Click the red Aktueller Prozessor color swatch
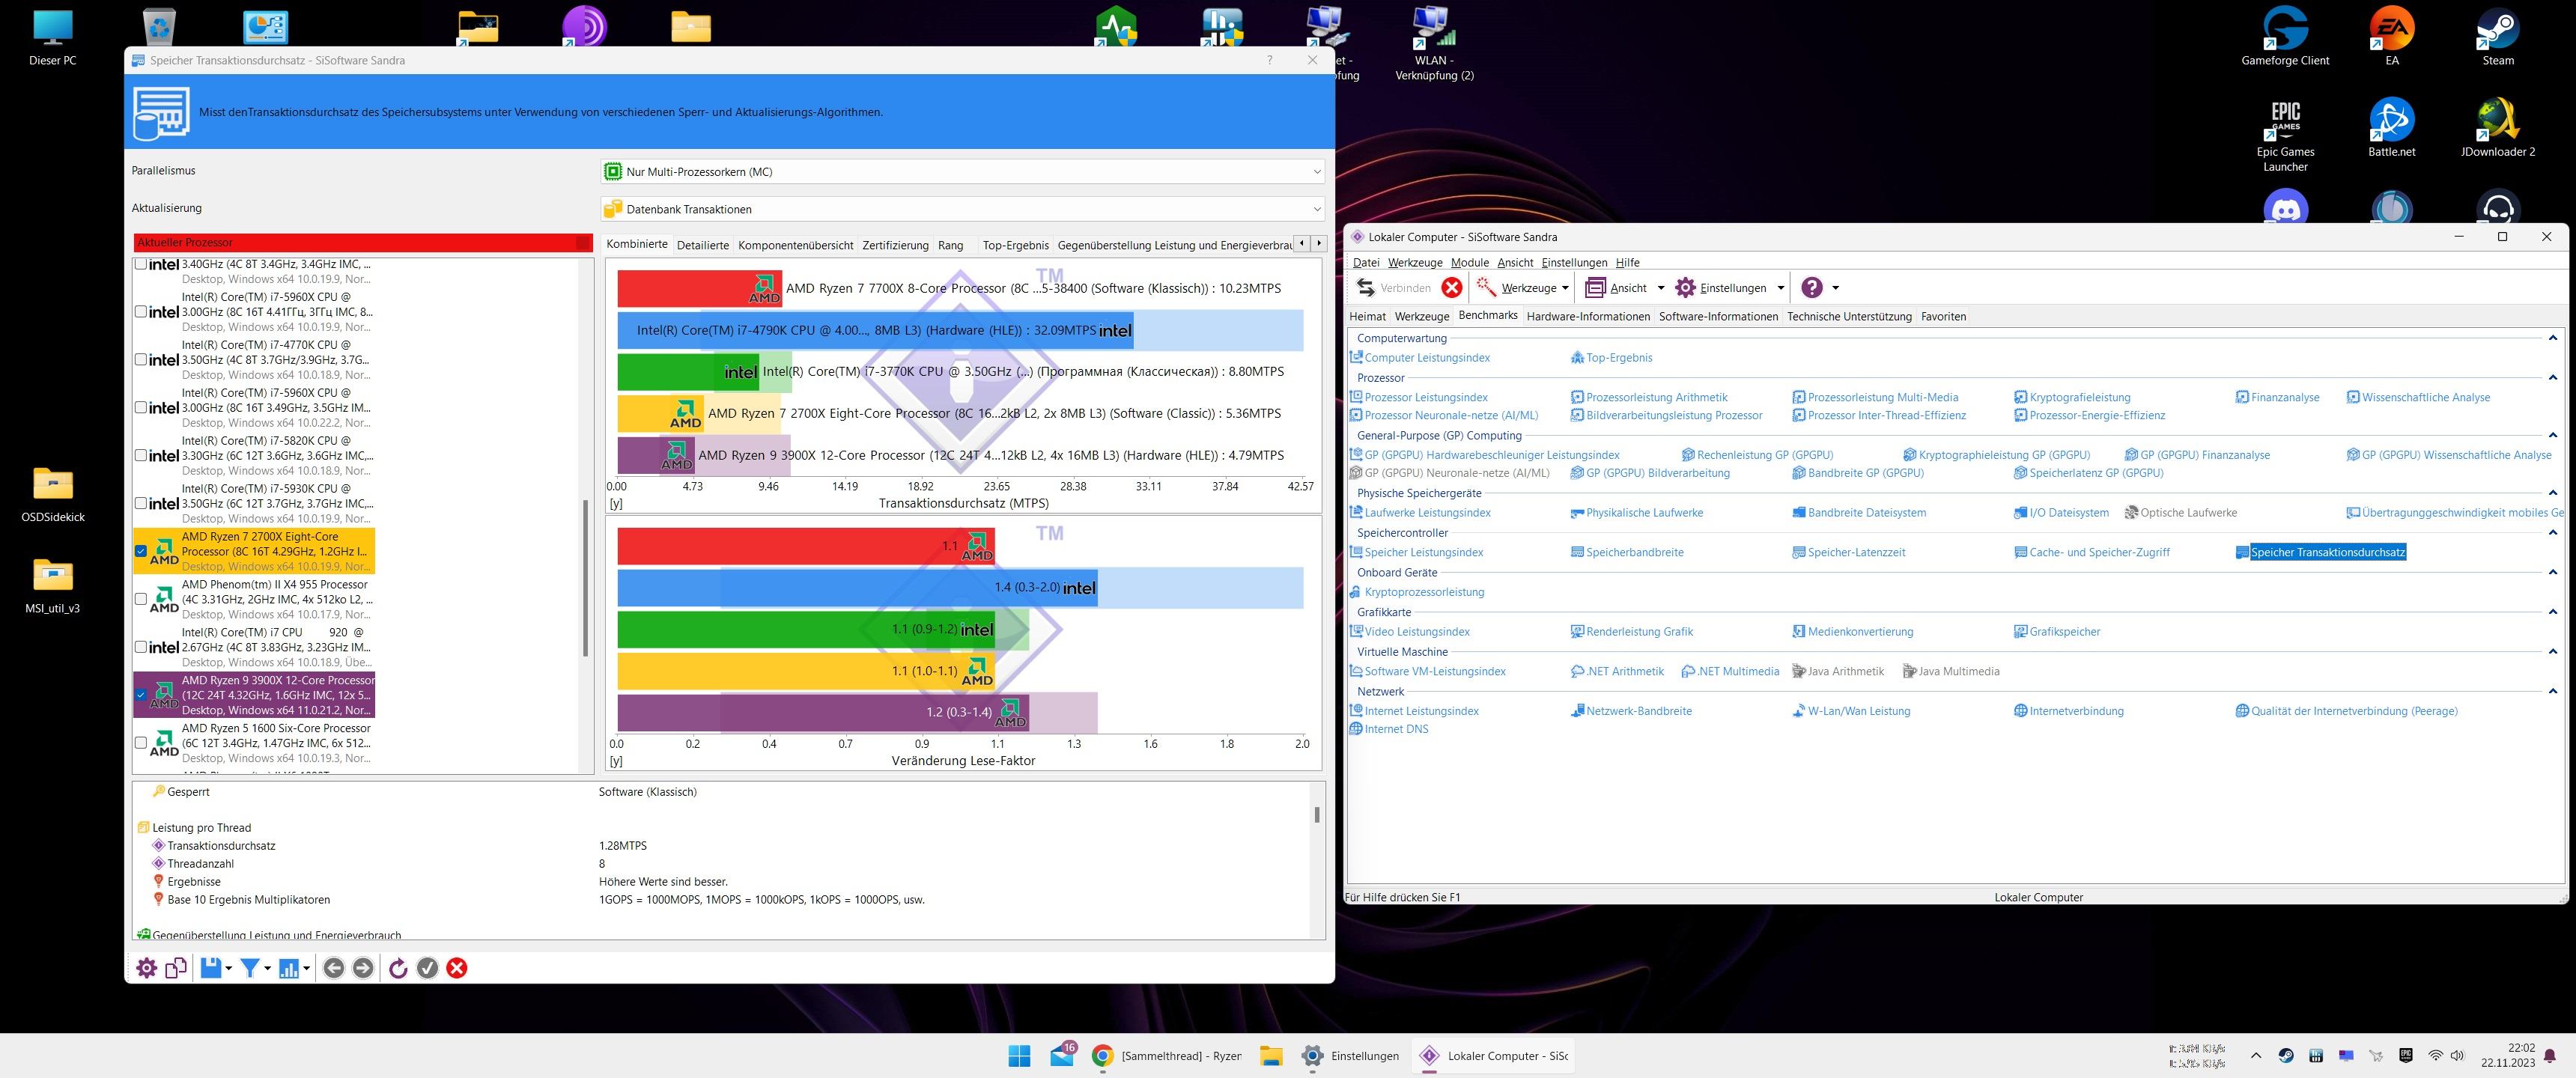 [582, 242]
